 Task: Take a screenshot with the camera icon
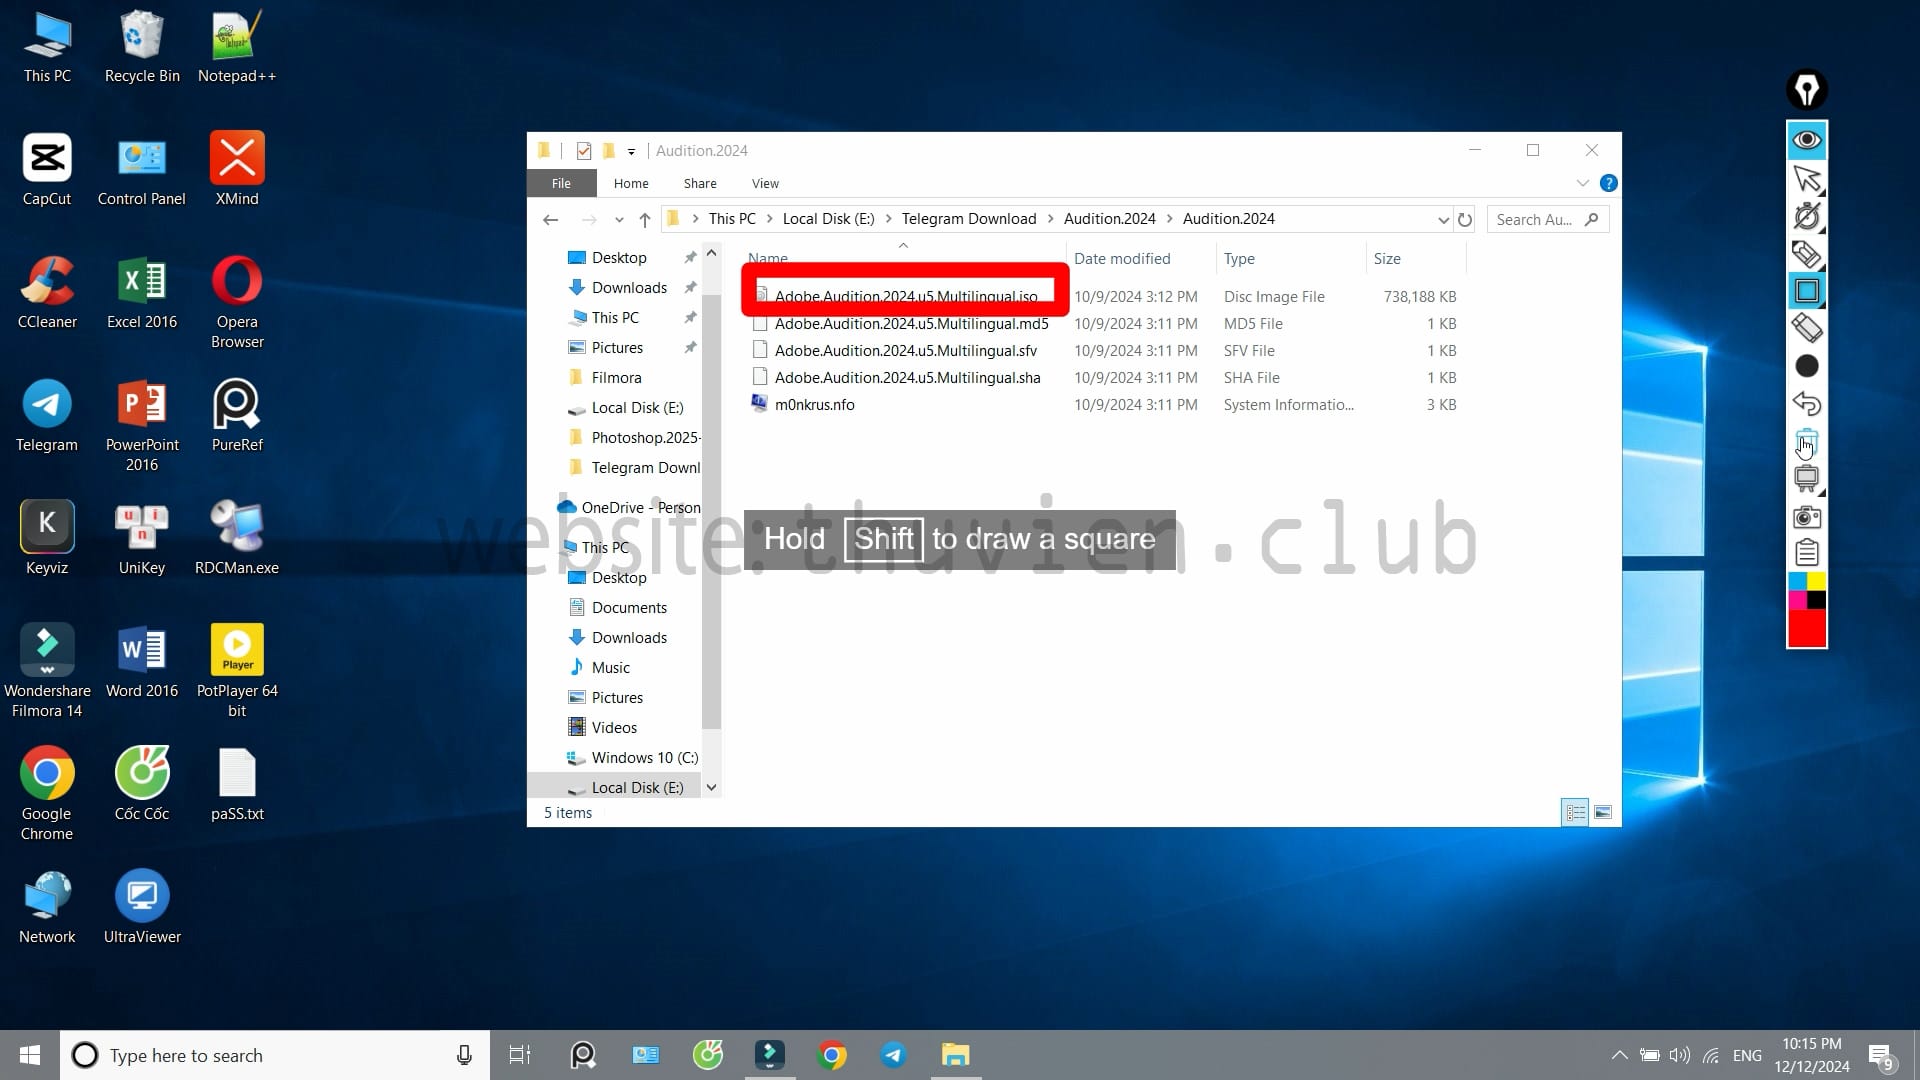pos(1806,517)
